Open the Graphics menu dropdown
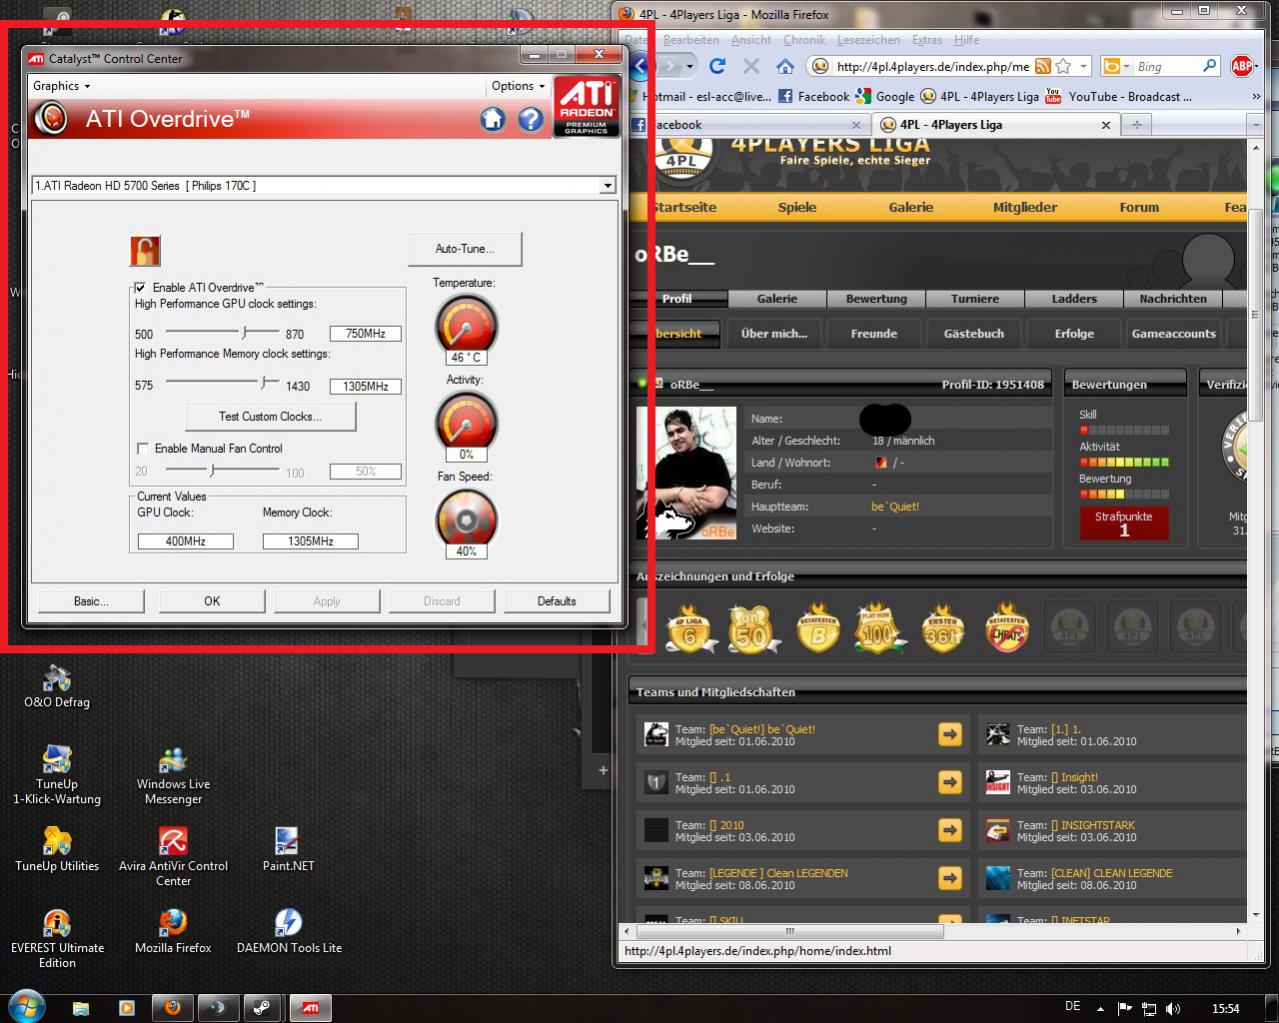 [61, 86]
